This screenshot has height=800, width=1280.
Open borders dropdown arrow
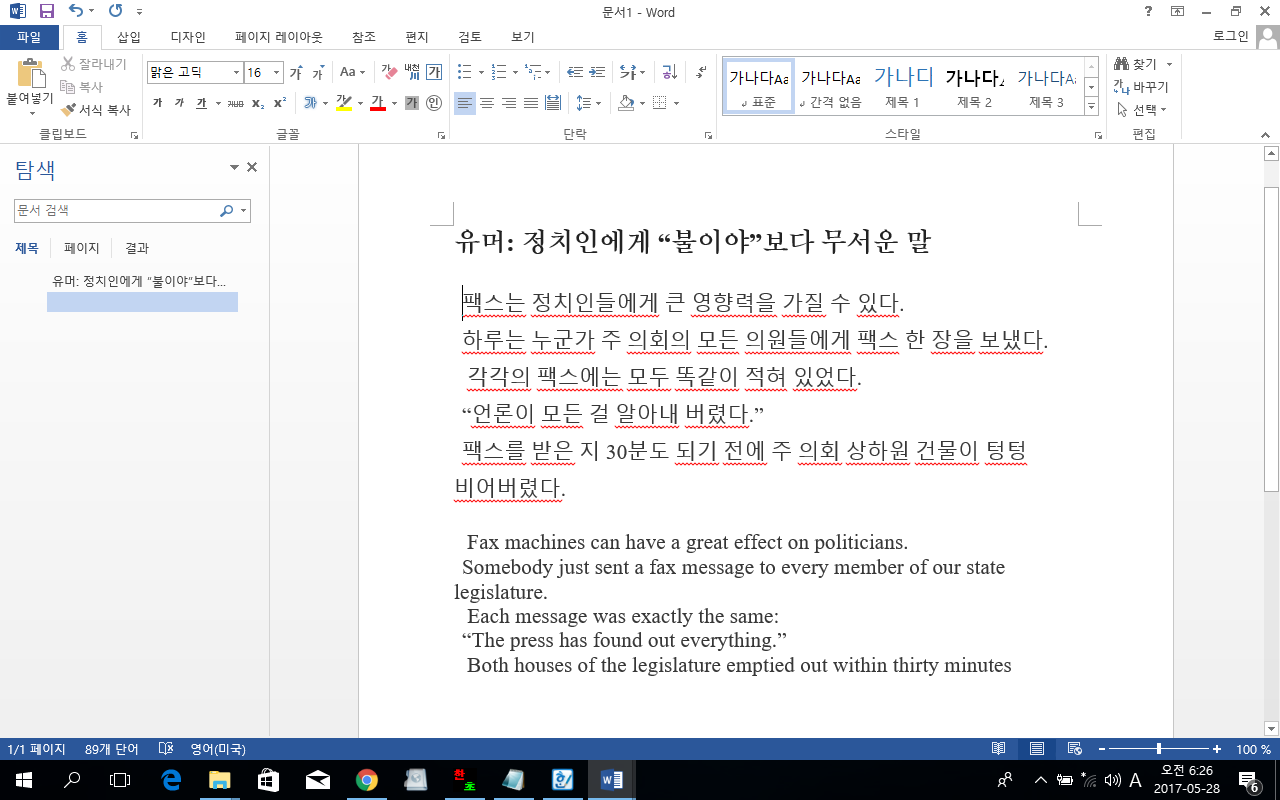coord(677,103)
